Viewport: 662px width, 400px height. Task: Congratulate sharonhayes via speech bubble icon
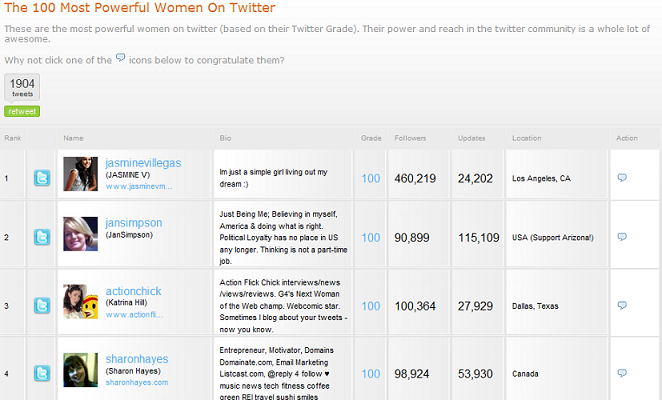click(x=622, y=373)
